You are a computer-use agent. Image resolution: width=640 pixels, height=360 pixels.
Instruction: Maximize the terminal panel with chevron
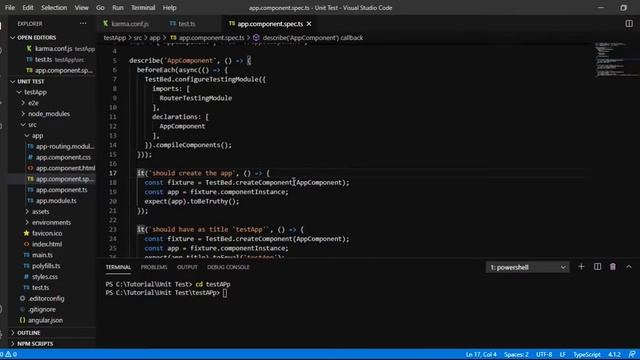[629, 267]
